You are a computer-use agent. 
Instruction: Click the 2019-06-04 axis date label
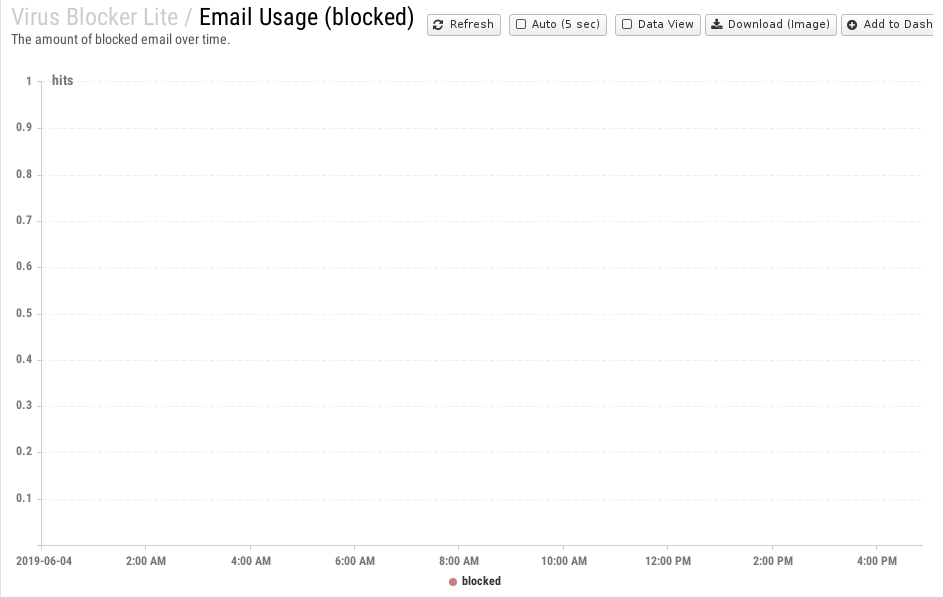[43, 561]
